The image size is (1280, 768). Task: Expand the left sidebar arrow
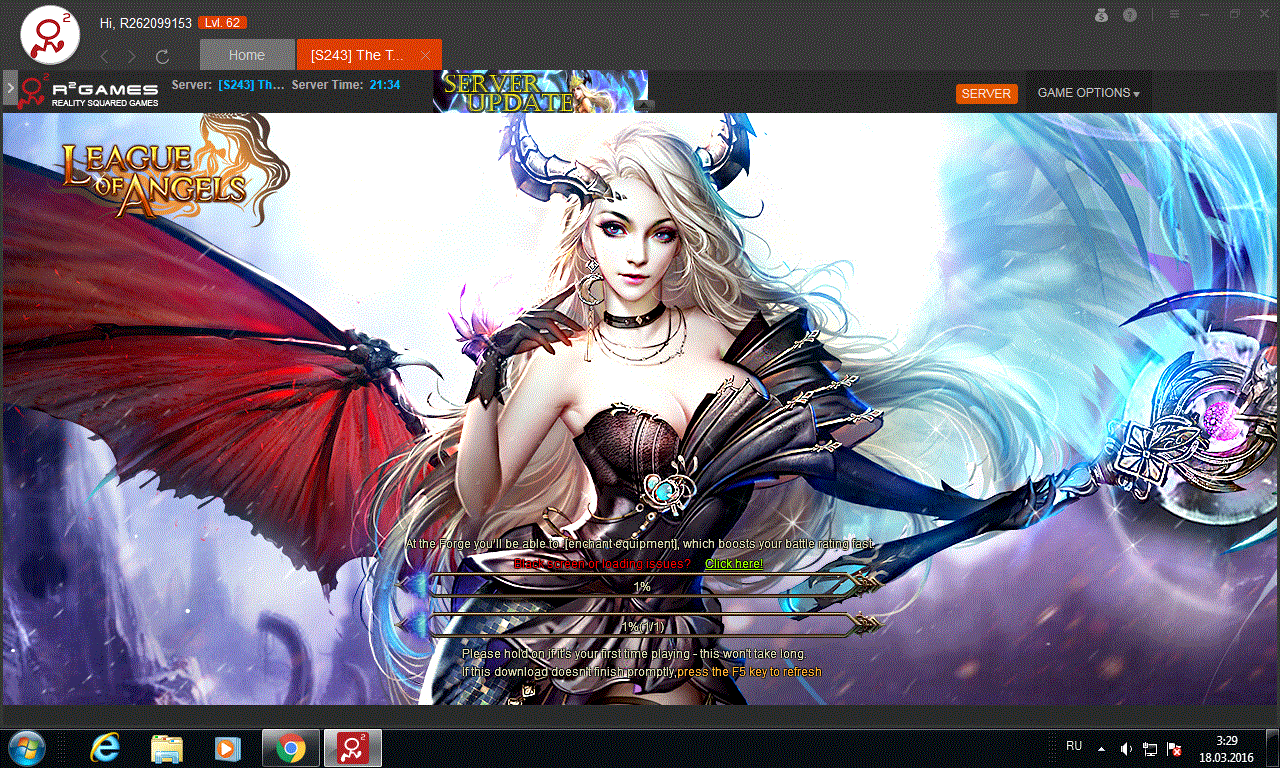coord(10,88)
